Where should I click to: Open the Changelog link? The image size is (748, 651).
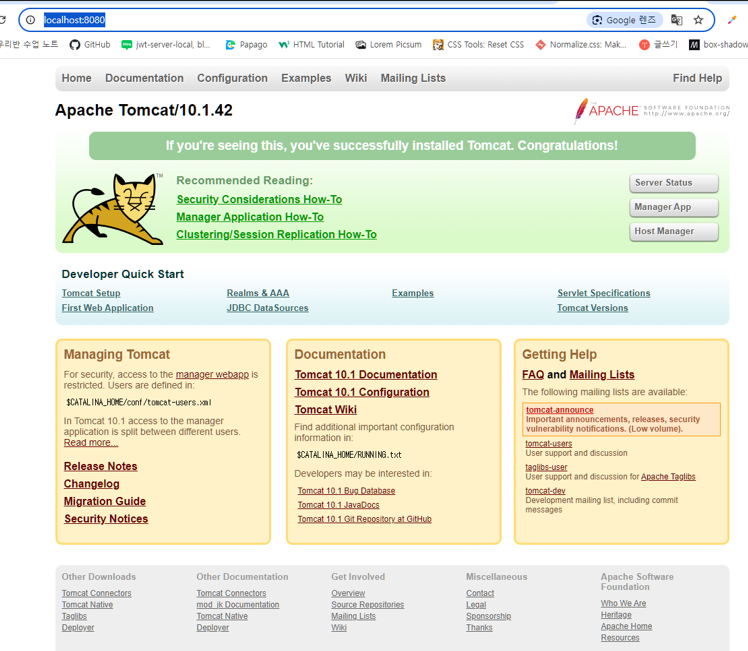[x=92, y=484]
